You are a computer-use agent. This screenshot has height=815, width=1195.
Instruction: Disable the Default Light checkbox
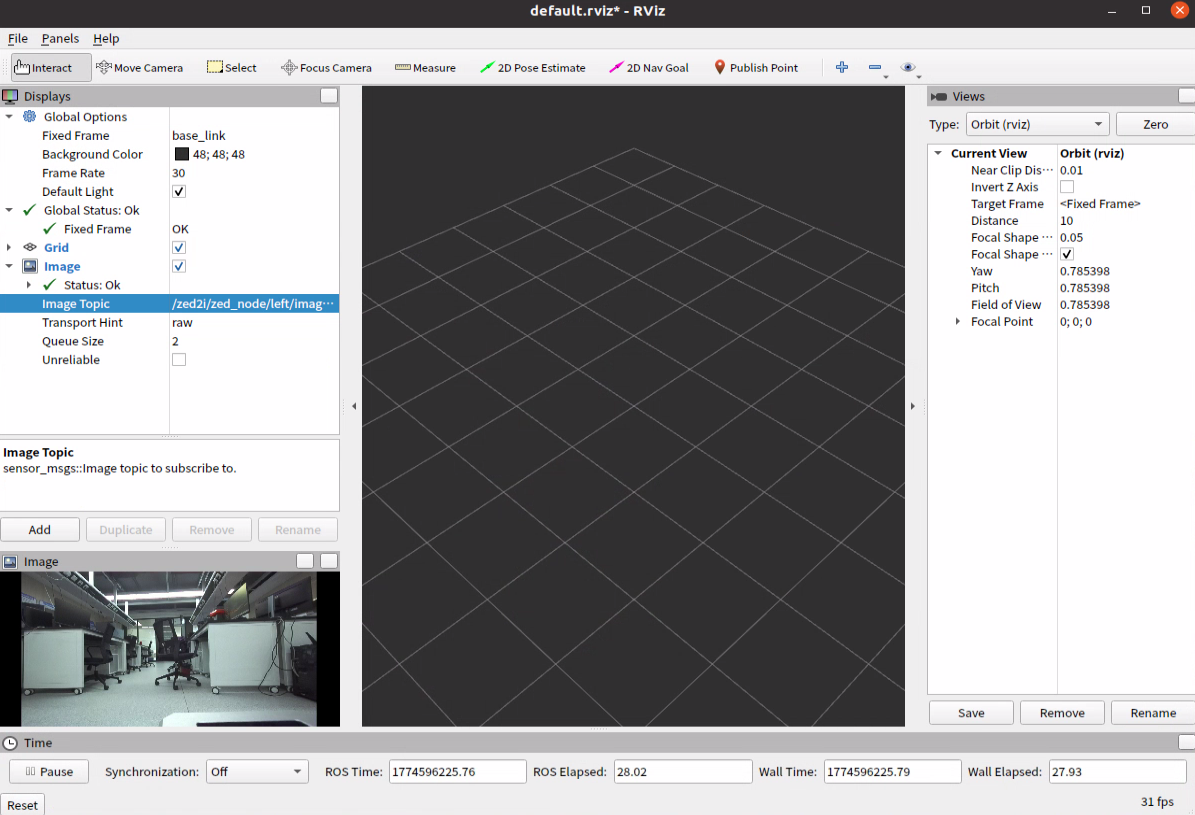pyautogui.click(x=179, y=191)
